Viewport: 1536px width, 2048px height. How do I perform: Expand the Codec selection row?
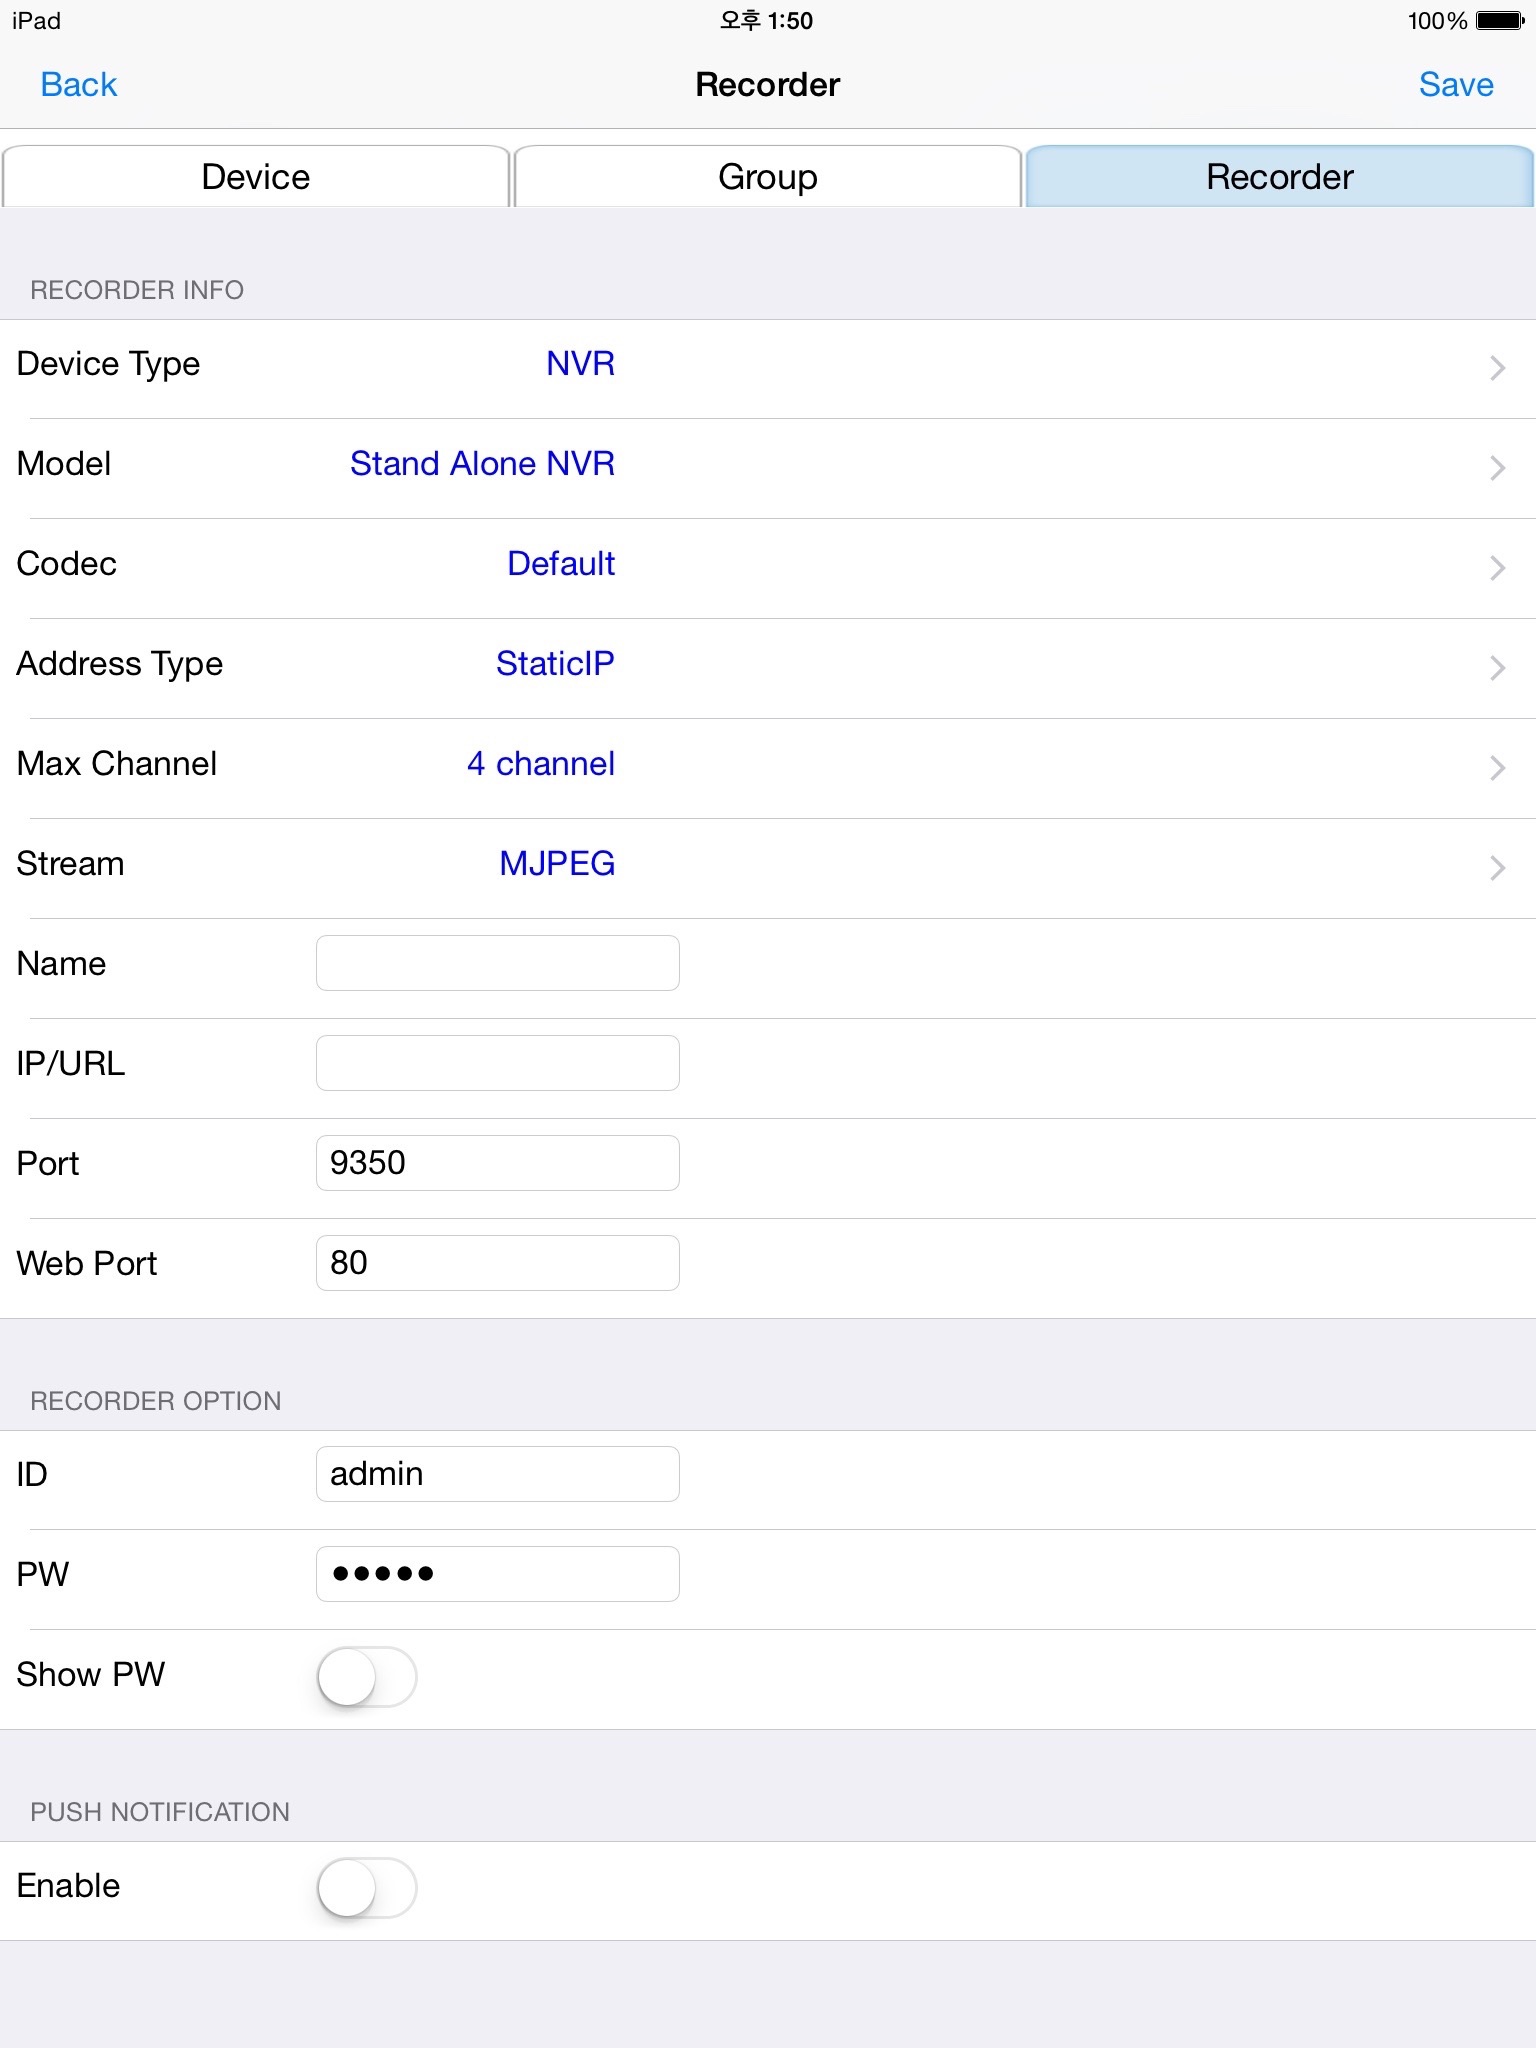(x=768, y=566)
